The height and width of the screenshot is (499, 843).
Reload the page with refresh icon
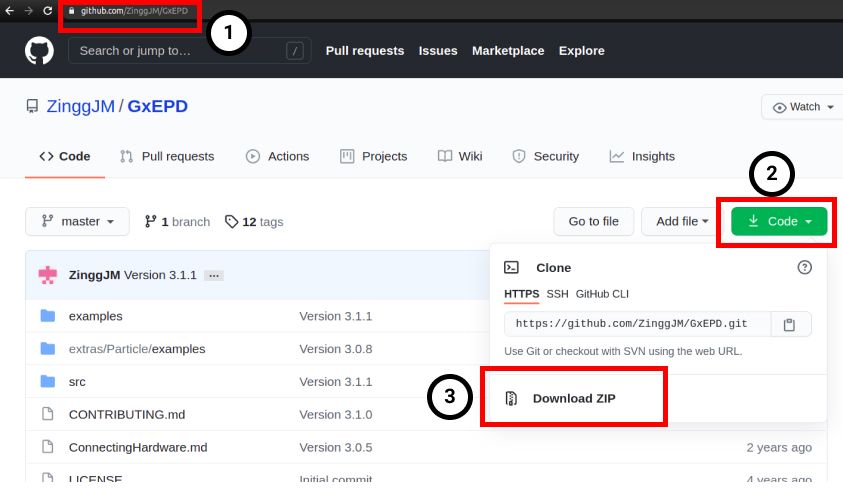(47, 10)
